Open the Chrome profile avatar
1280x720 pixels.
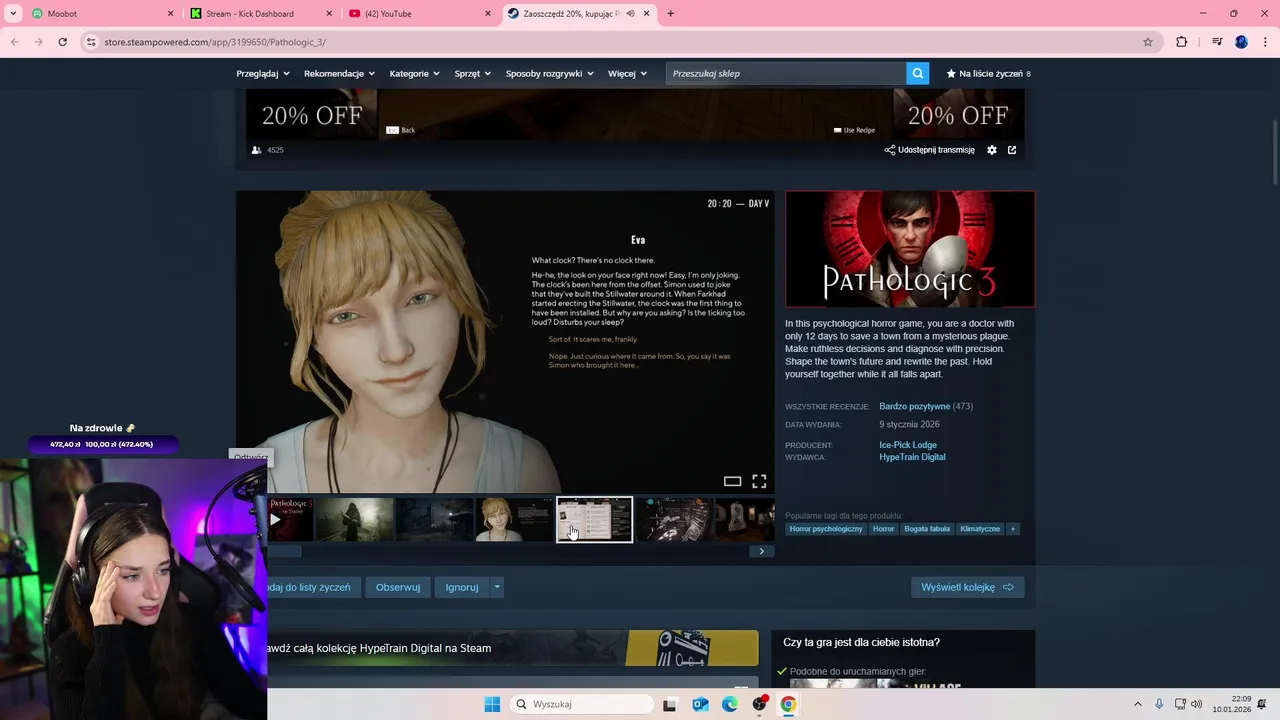point(1241,42)
